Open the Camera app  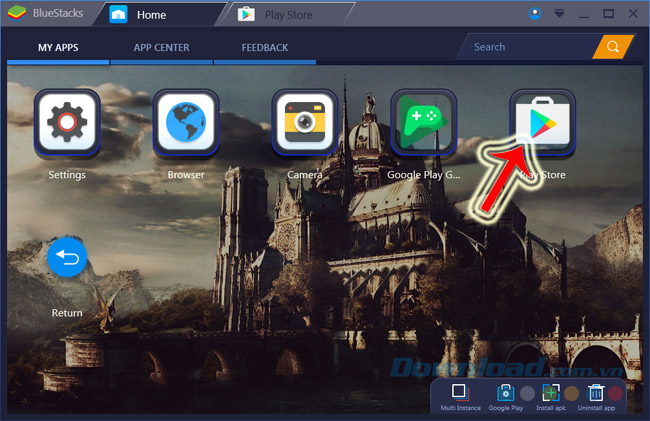coord(305,122)
